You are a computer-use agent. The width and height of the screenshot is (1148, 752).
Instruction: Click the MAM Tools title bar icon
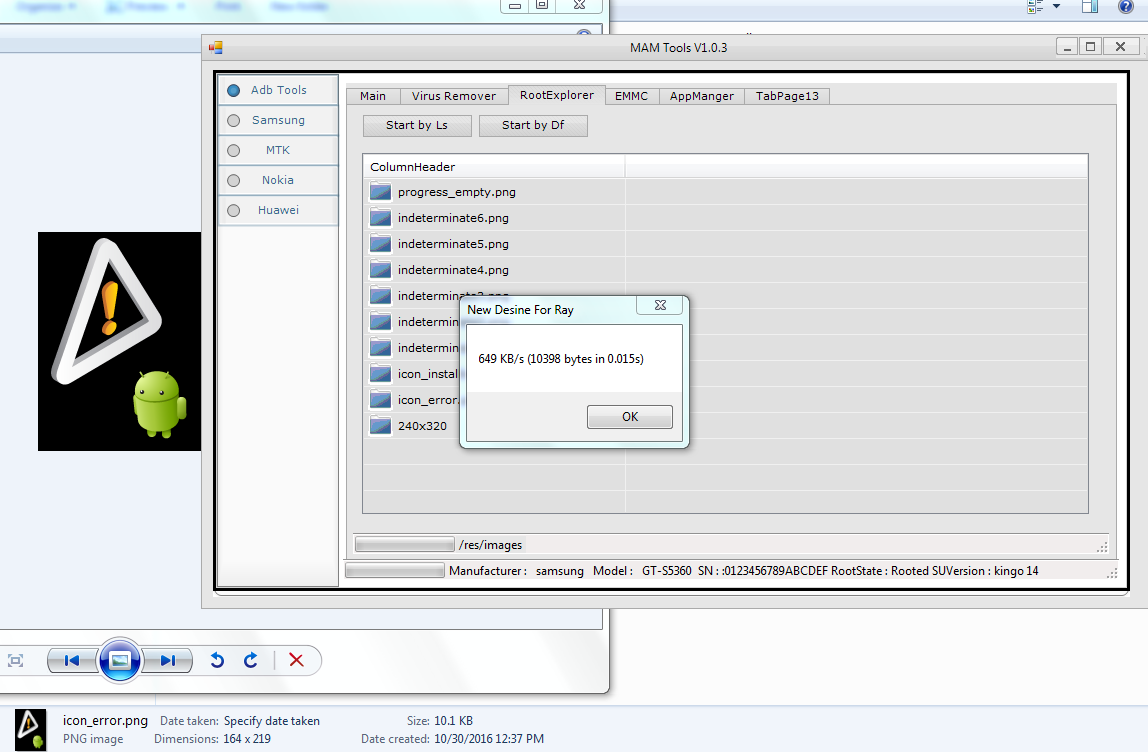(x=215, y=48)
